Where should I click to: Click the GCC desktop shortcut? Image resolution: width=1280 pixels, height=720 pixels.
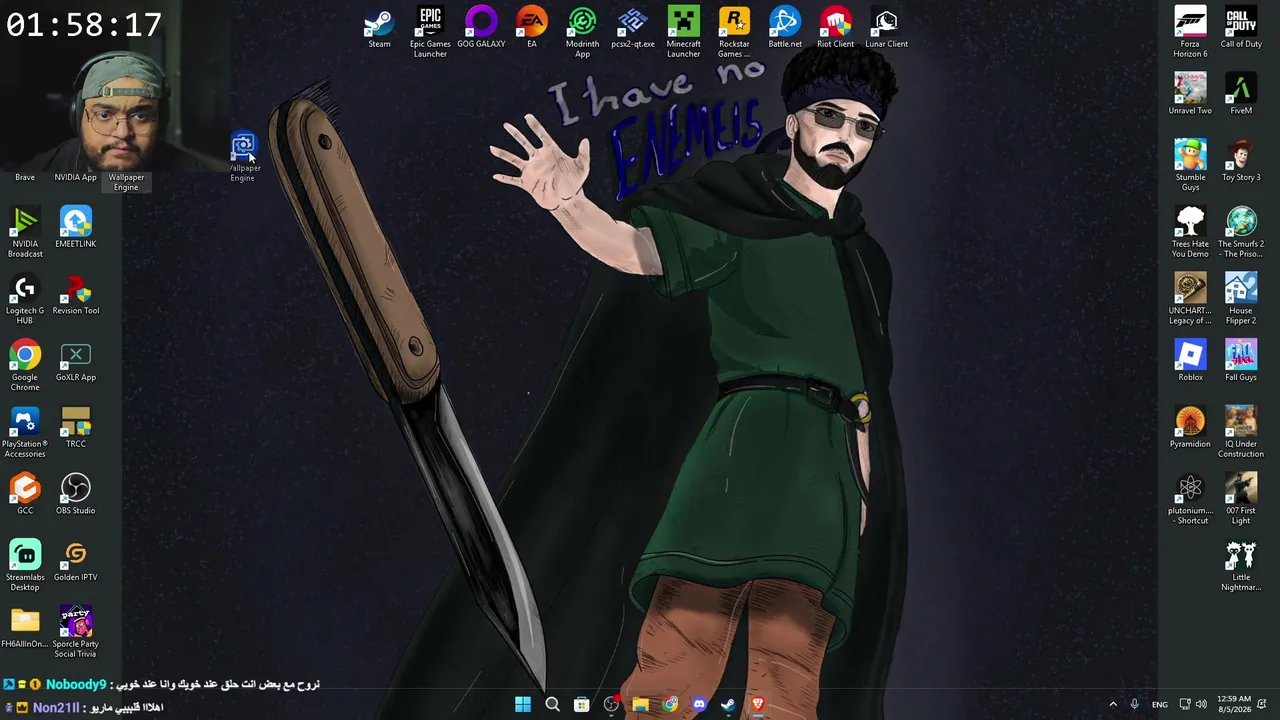25,495
